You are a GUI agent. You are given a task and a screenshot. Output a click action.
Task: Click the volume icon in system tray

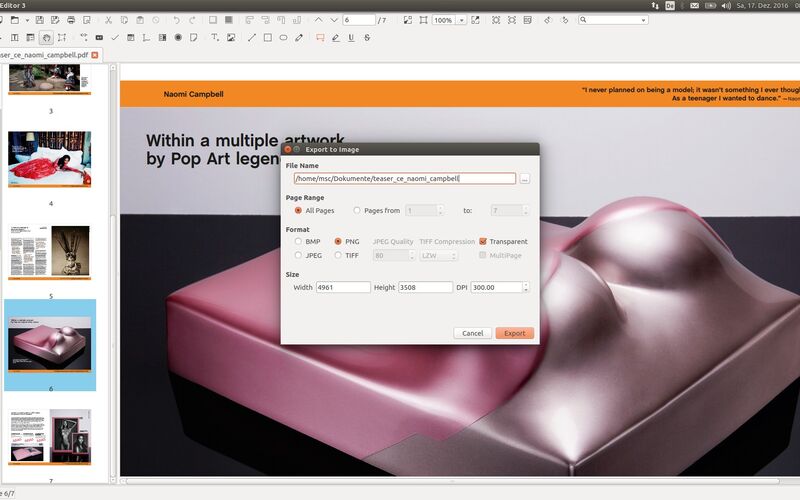pos(726,6)
